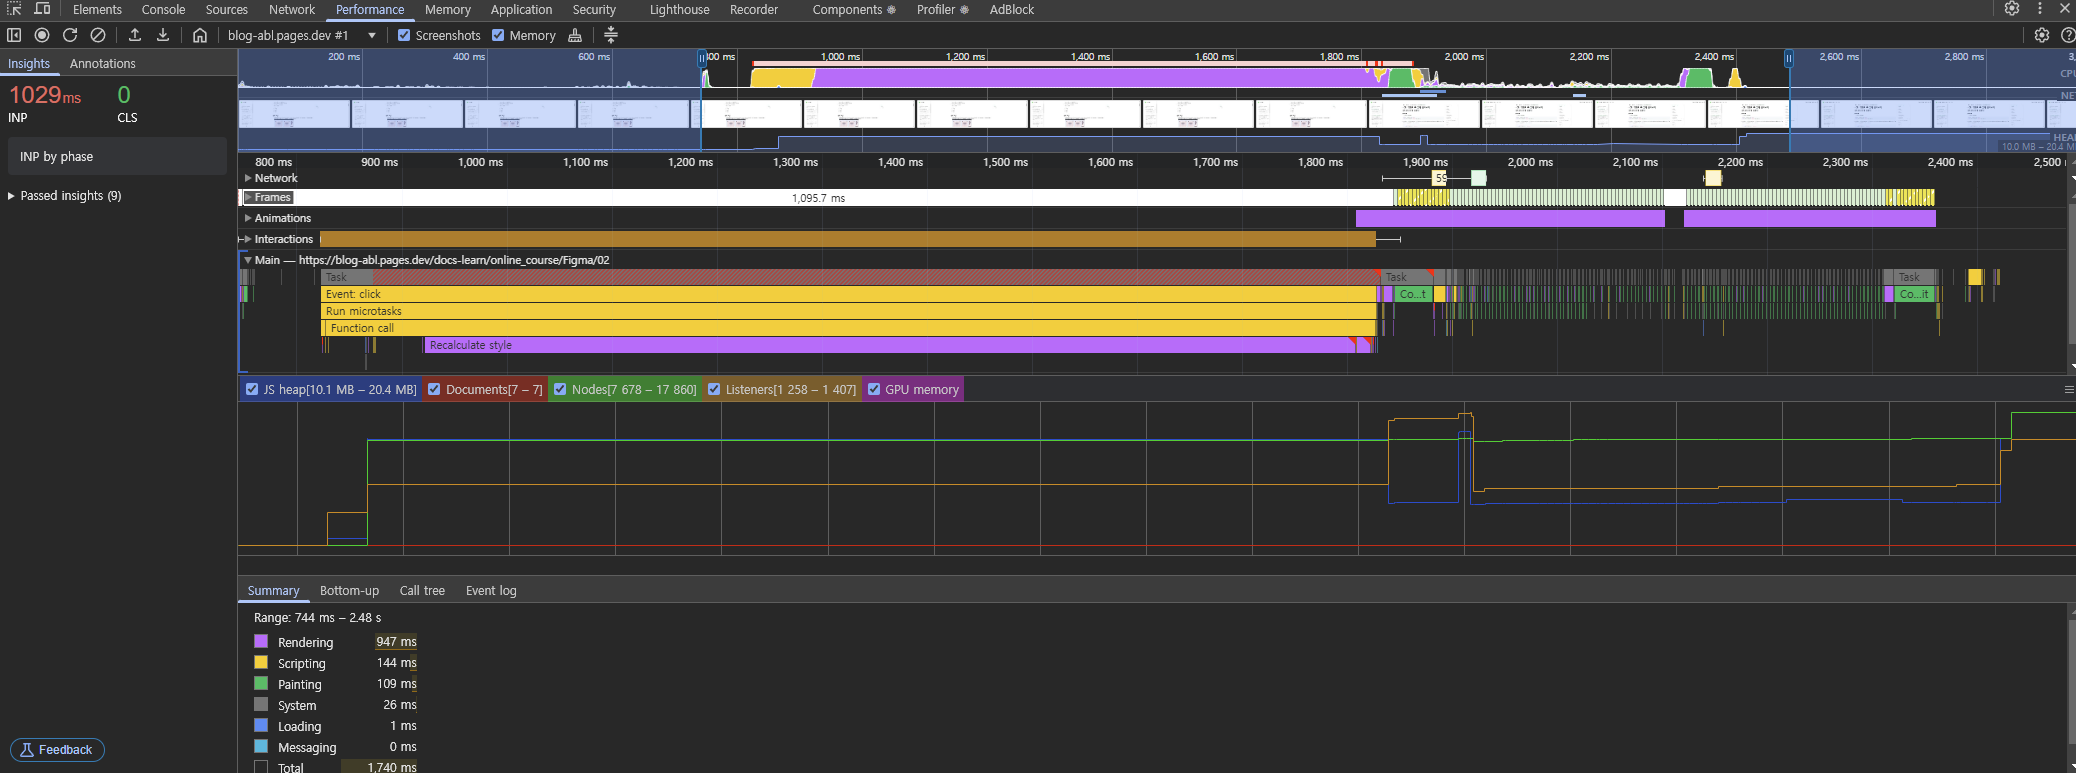Image resolution: width=2076 pixels, height=773 pixels.
Task: Select the Insights sidebar tab
Action: [x=29, y=64]
